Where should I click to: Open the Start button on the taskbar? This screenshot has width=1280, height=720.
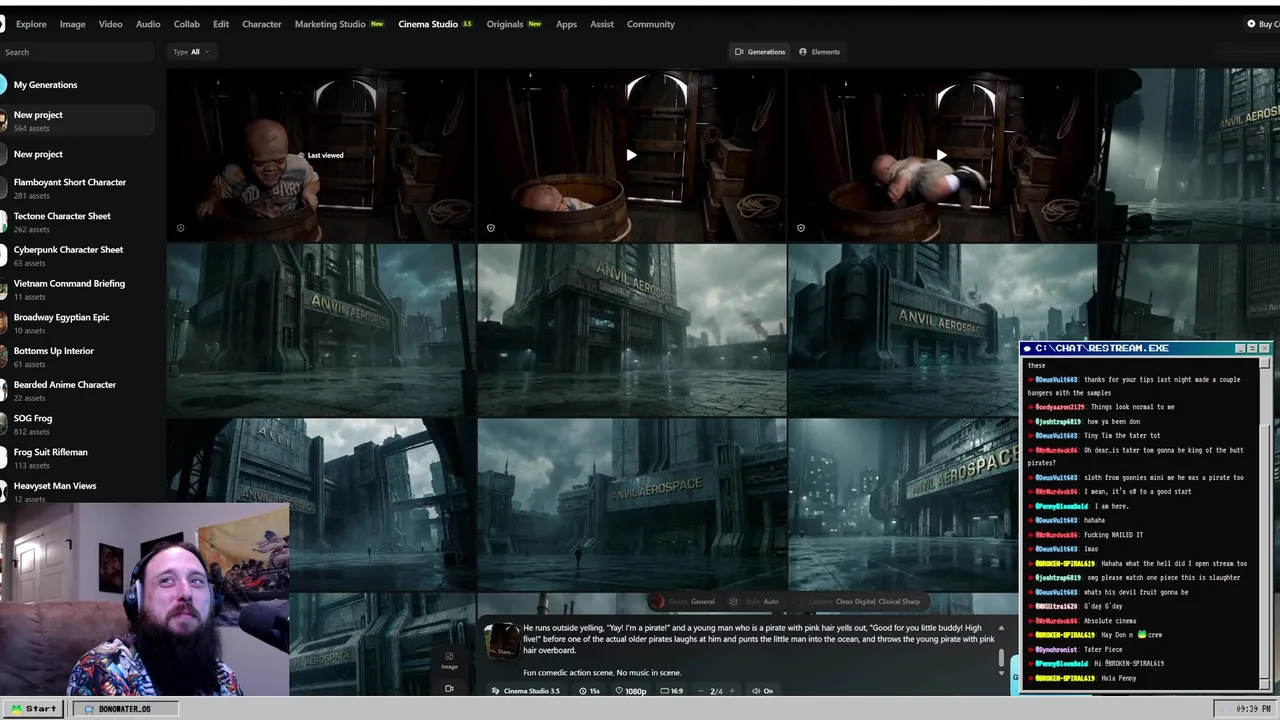click(32, 709)
